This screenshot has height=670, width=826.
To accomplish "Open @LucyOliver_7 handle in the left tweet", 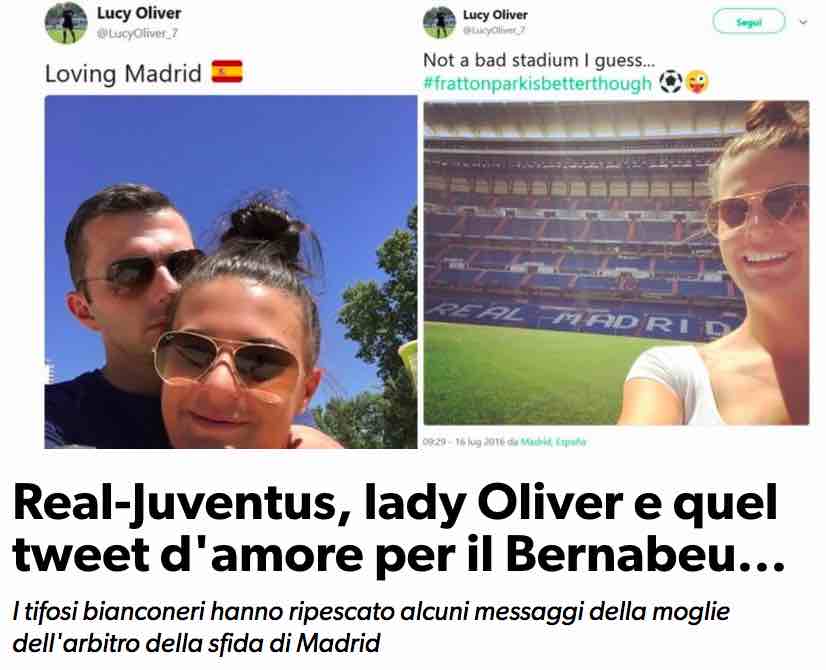I will coord(137,33).
